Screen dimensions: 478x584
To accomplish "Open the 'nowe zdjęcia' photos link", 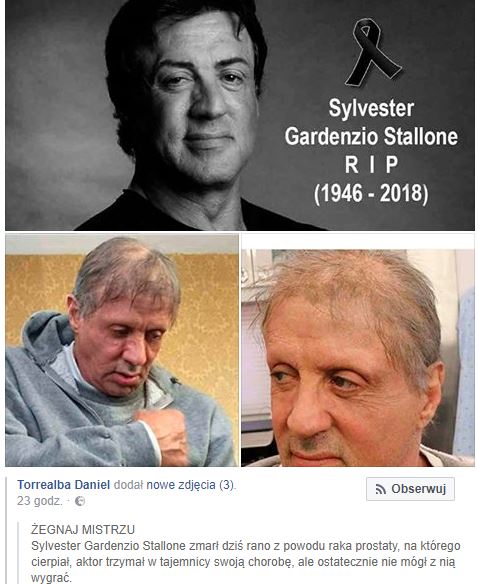I will click(181, 485).
